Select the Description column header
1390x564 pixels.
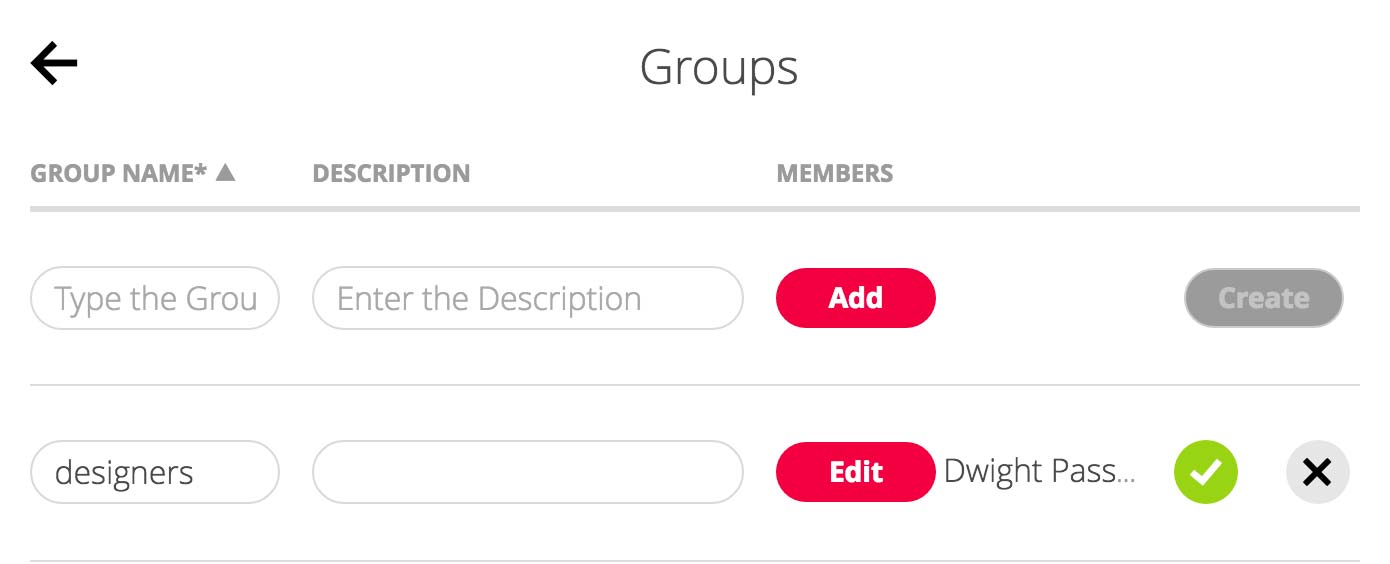coord(391,173)
